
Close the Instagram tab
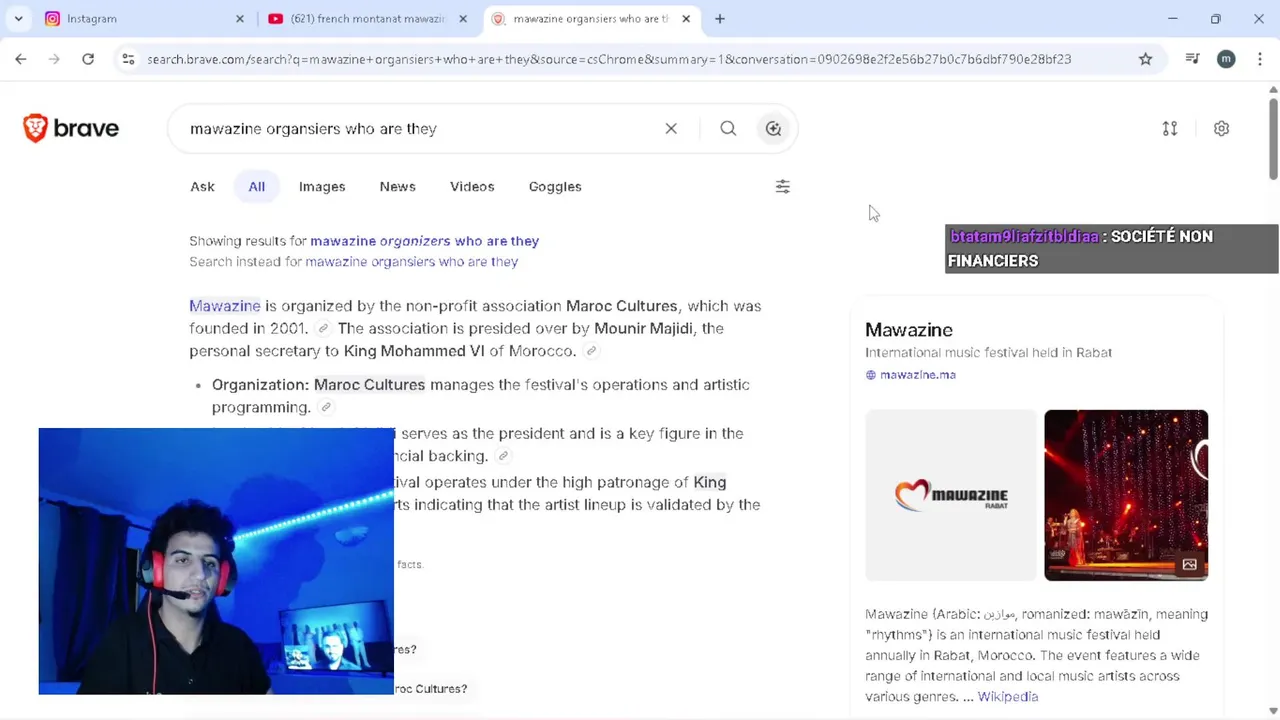240,18
